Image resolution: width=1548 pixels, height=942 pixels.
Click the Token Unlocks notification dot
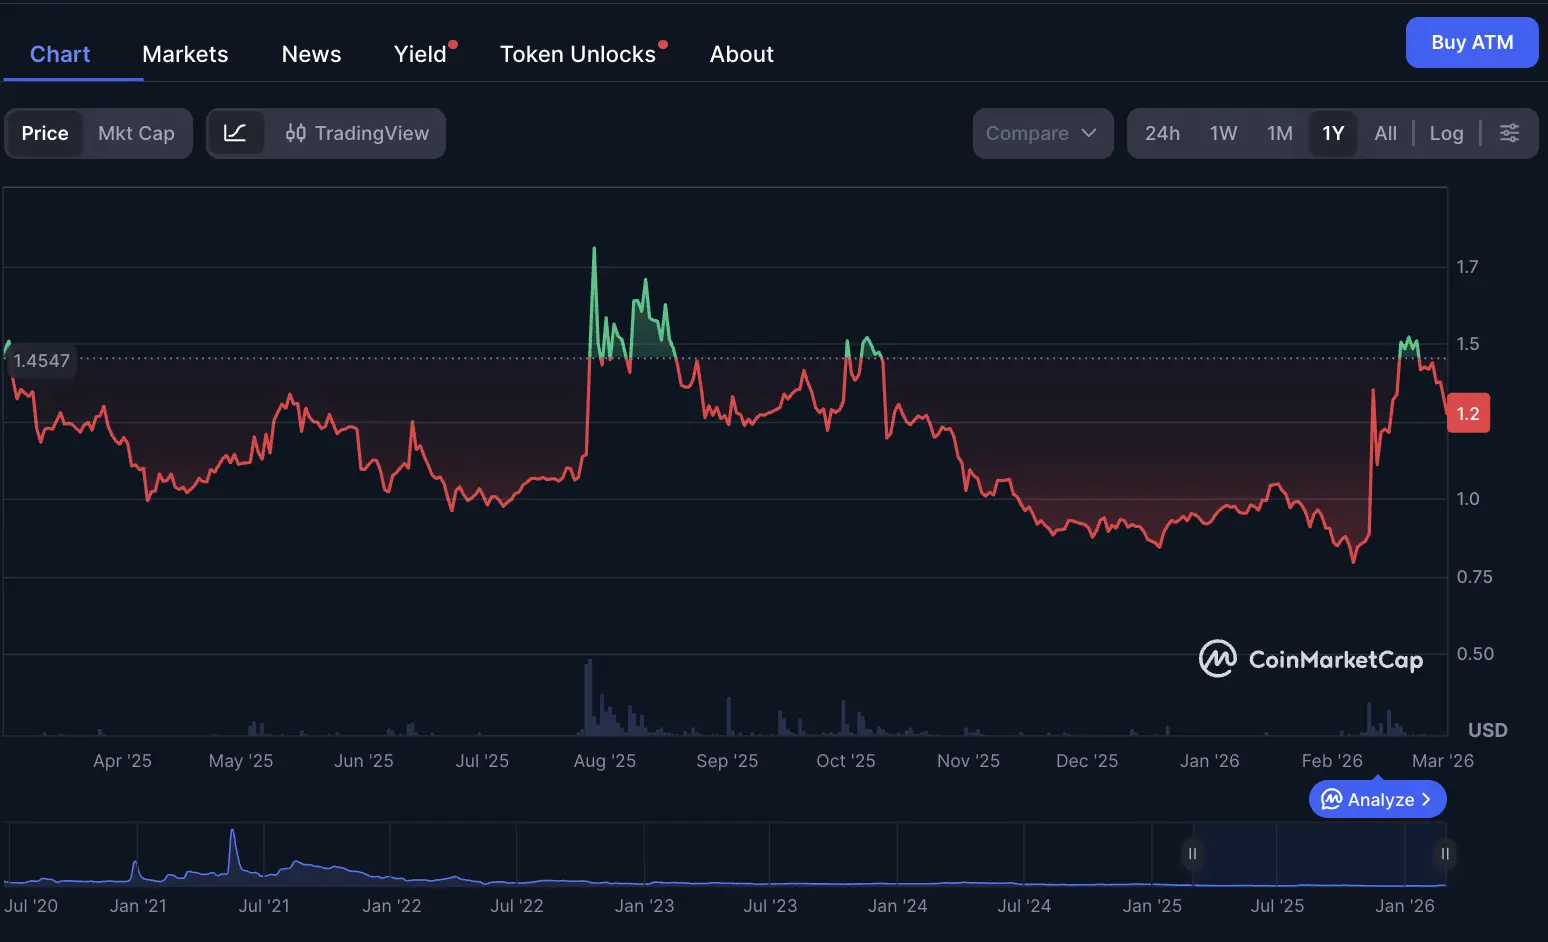pyautogui.click(x=662, y=42)
